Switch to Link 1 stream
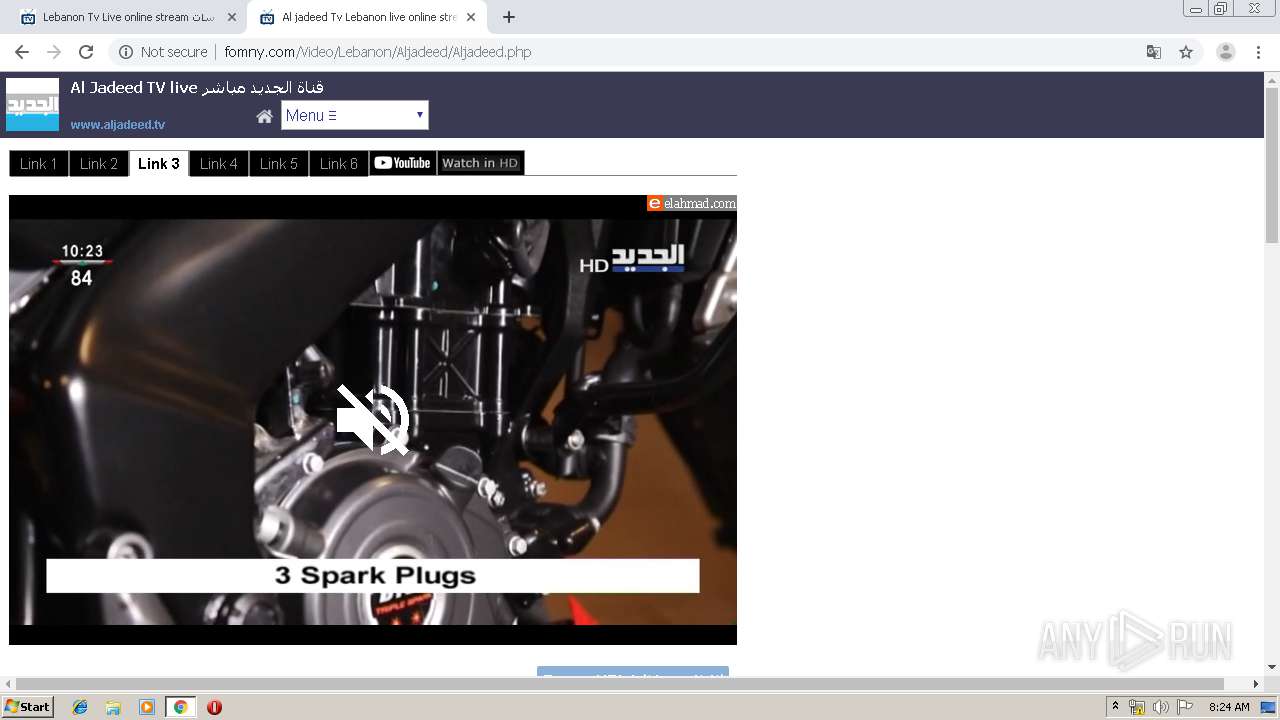This screenshot has height=720, width=1280. point(39,163)
